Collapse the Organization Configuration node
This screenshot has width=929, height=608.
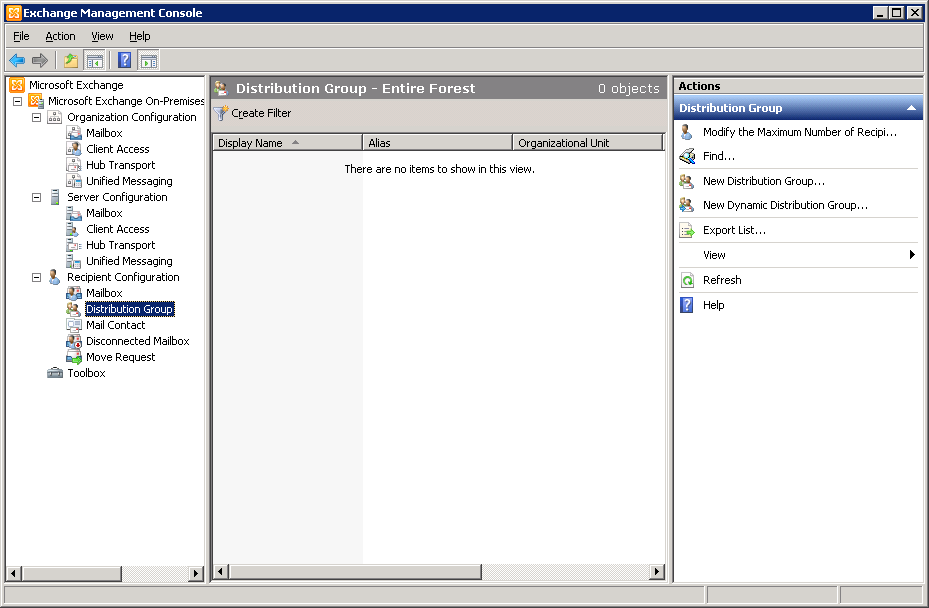(37, 117)
